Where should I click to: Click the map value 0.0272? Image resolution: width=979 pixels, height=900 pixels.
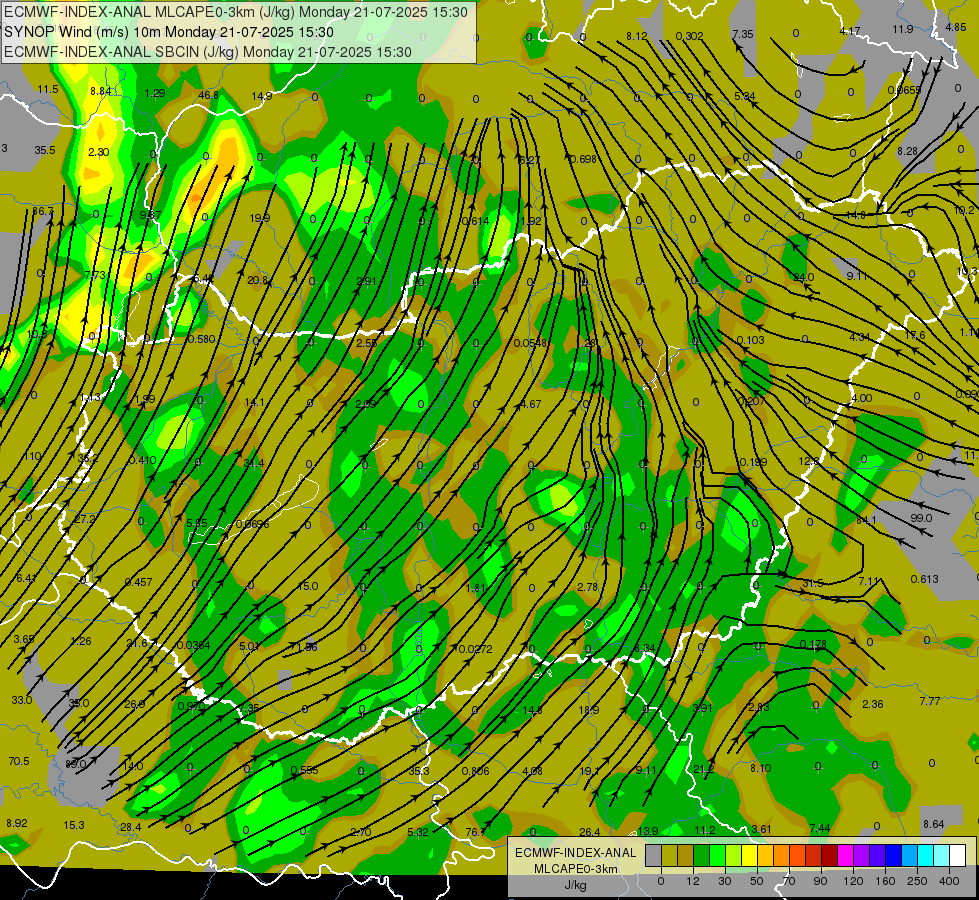(x=476, y=650)
